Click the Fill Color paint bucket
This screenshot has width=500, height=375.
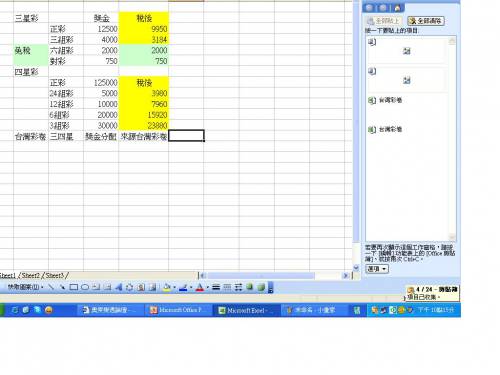coord(167,287)
